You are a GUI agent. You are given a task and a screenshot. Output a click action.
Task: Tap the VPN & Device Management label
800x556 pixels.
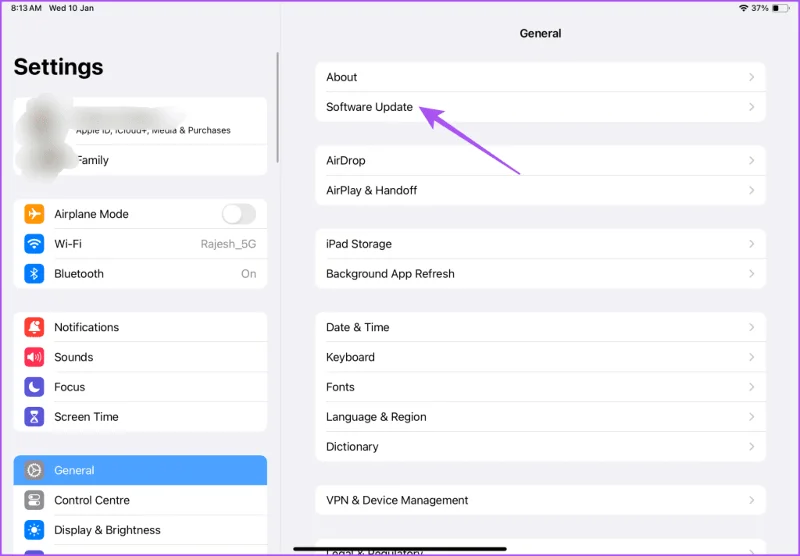pos(397,500)
